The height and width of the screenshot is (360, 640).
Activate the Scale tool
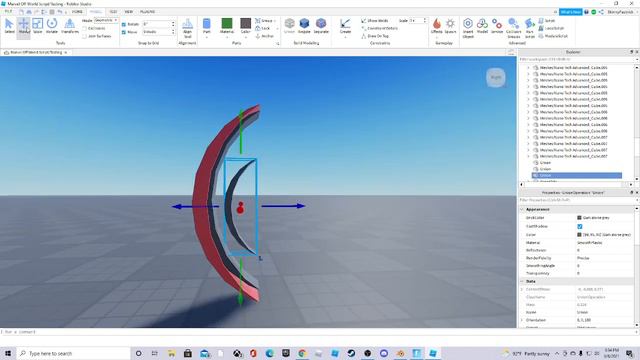[x=38, y=26]
